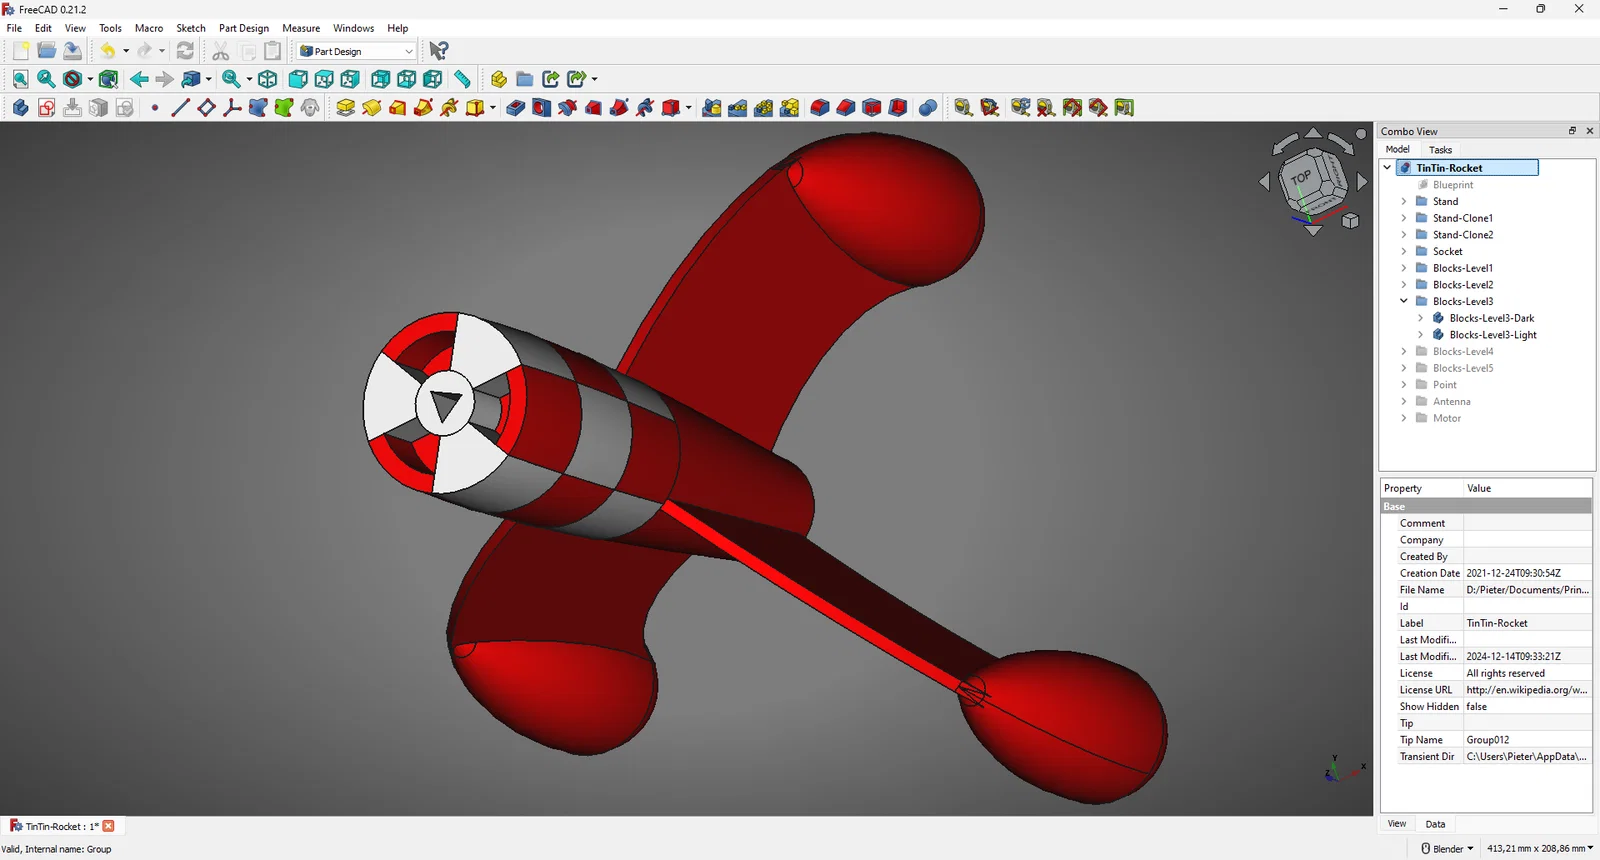Viewport: 1600px width, 860px height.
Task: Click the TOP face of navigation cube
Action: (x=1303, y=179)
